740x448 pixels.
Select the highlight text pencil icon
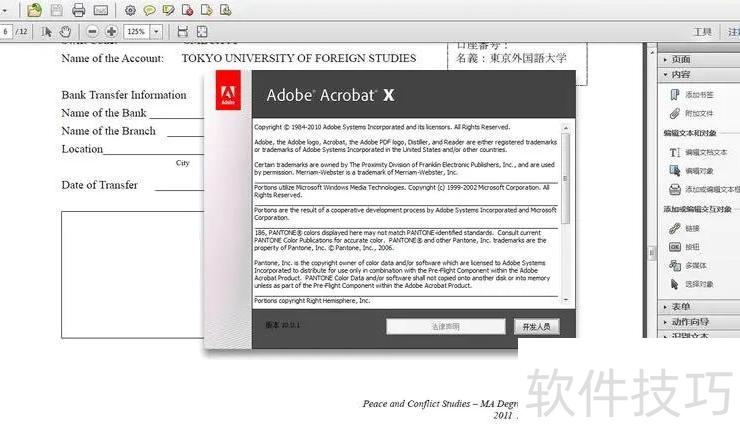(x=168, y=10)
